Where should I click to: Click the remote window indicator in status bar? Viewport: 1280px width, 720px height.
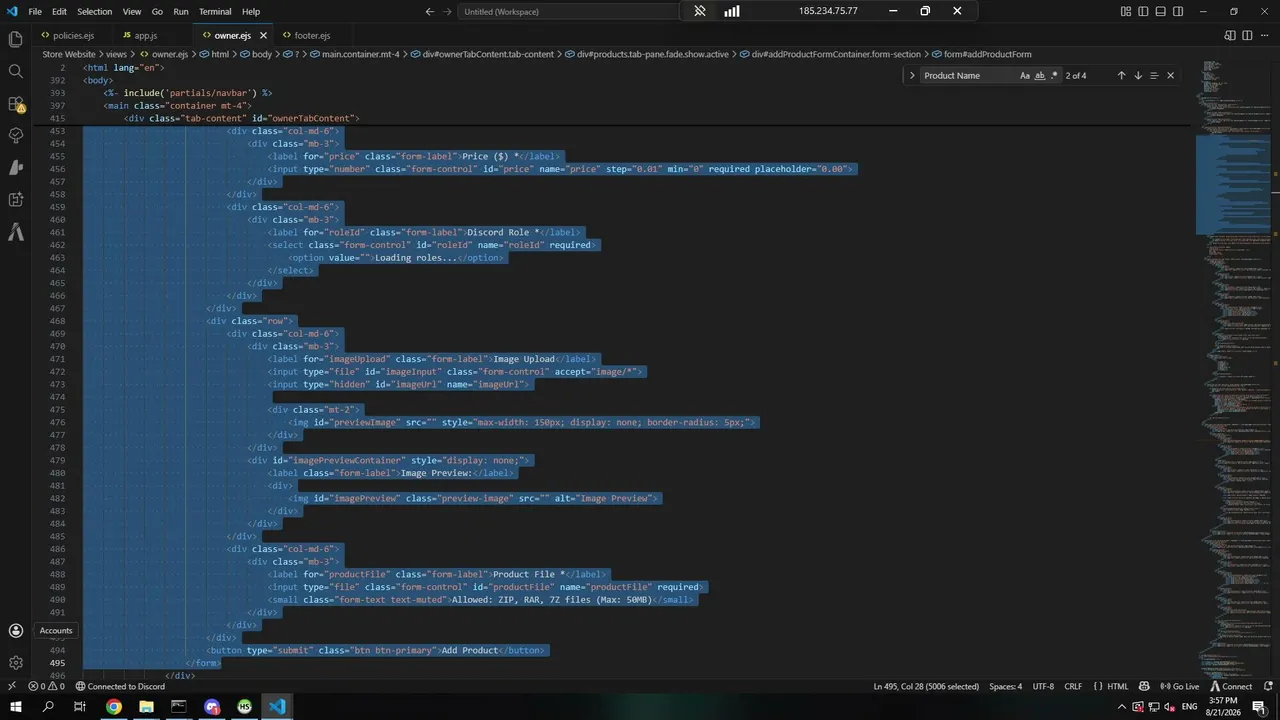(x=11, y=686)
